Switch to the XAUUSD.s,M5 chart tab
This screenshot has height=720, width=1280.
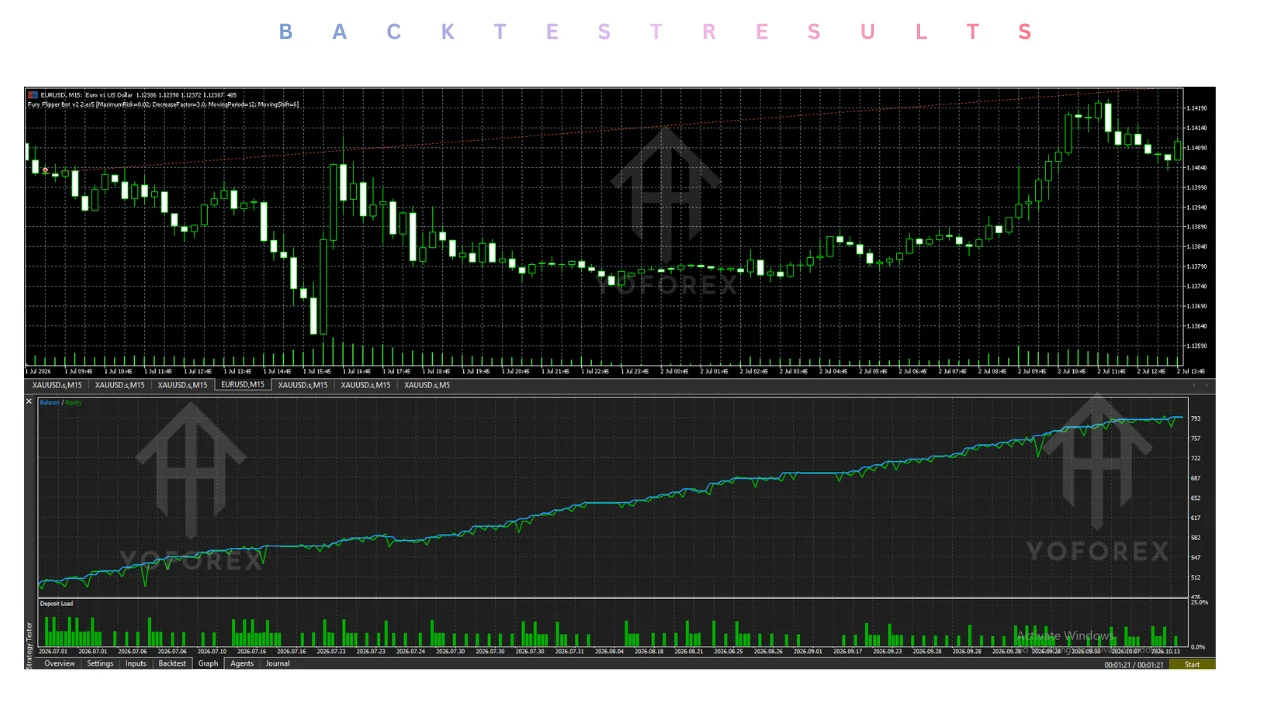coord(429,384)
